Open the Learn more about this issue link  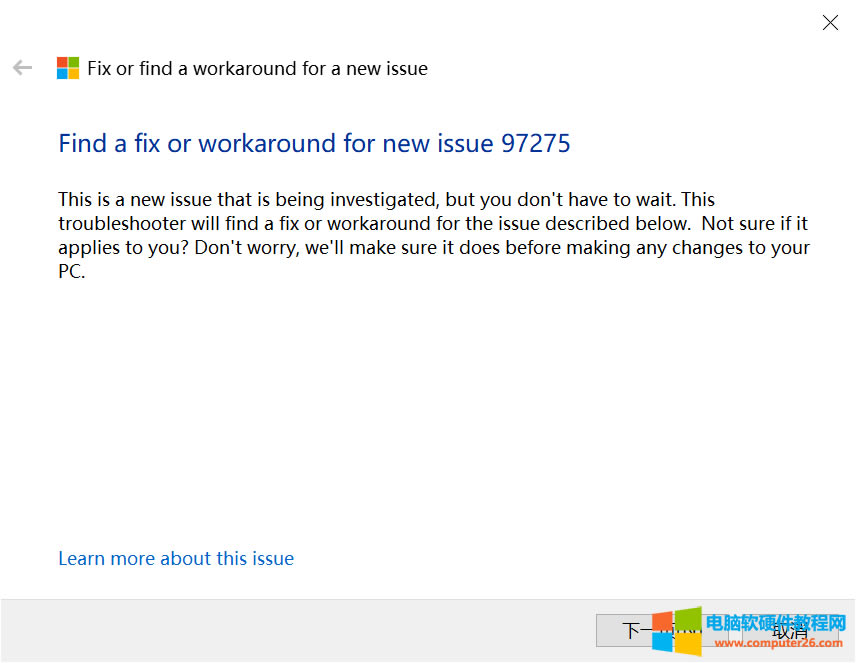[176, 558]
